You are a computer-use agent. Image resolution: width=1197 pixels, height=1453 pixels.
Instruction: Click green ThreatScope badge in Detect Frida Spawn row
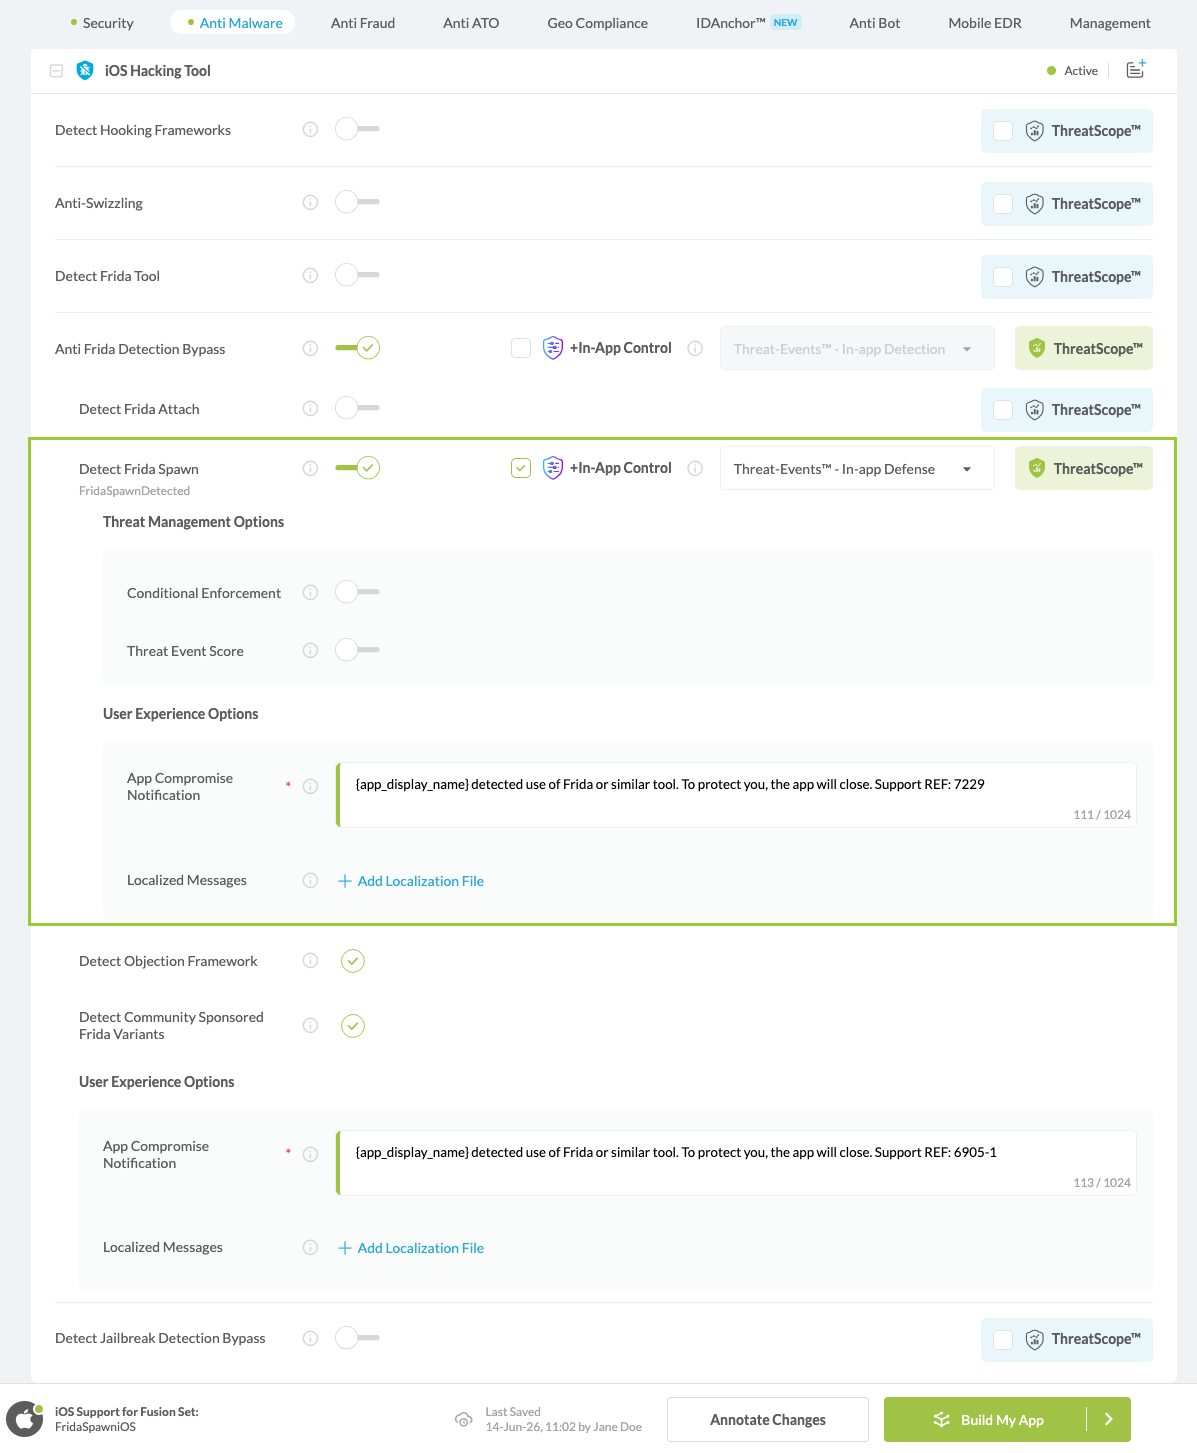click(1084, 468)
